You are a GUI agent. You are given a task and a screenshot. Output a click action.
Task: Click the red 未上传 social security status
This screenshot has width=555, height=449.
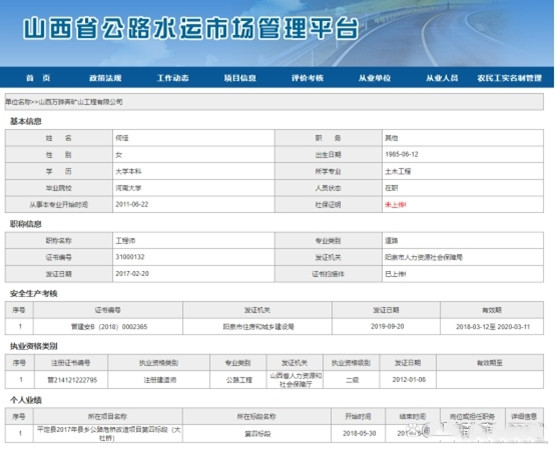[x=395, y=205]
